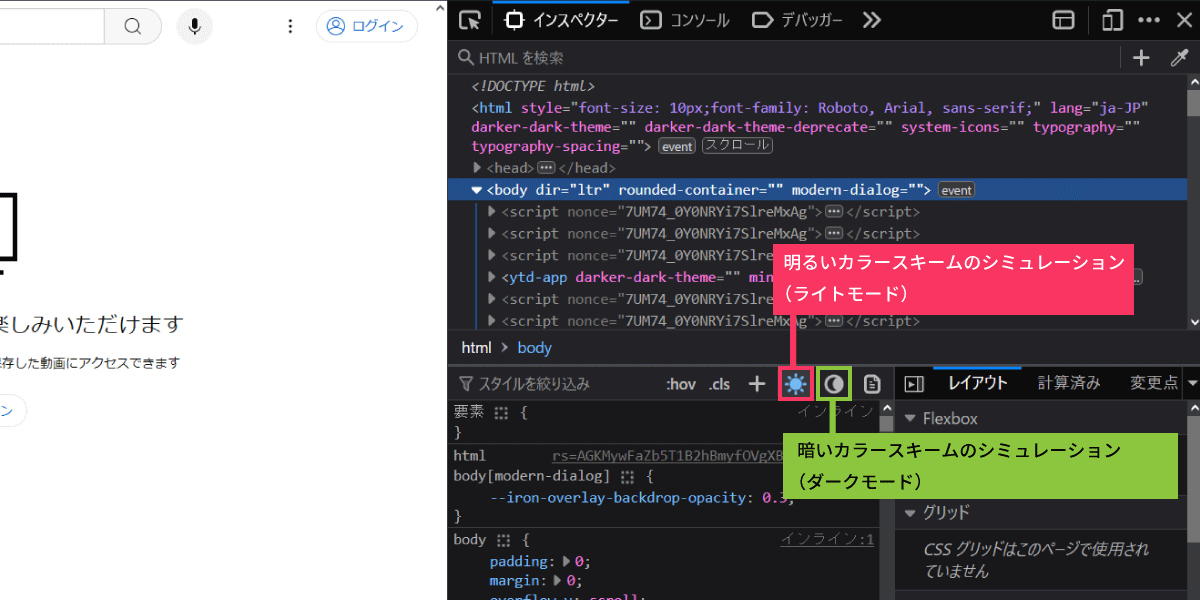Toggle the three-pane sidebar split icon
This screenshot has width=1200, height=600.
[913, 384]
